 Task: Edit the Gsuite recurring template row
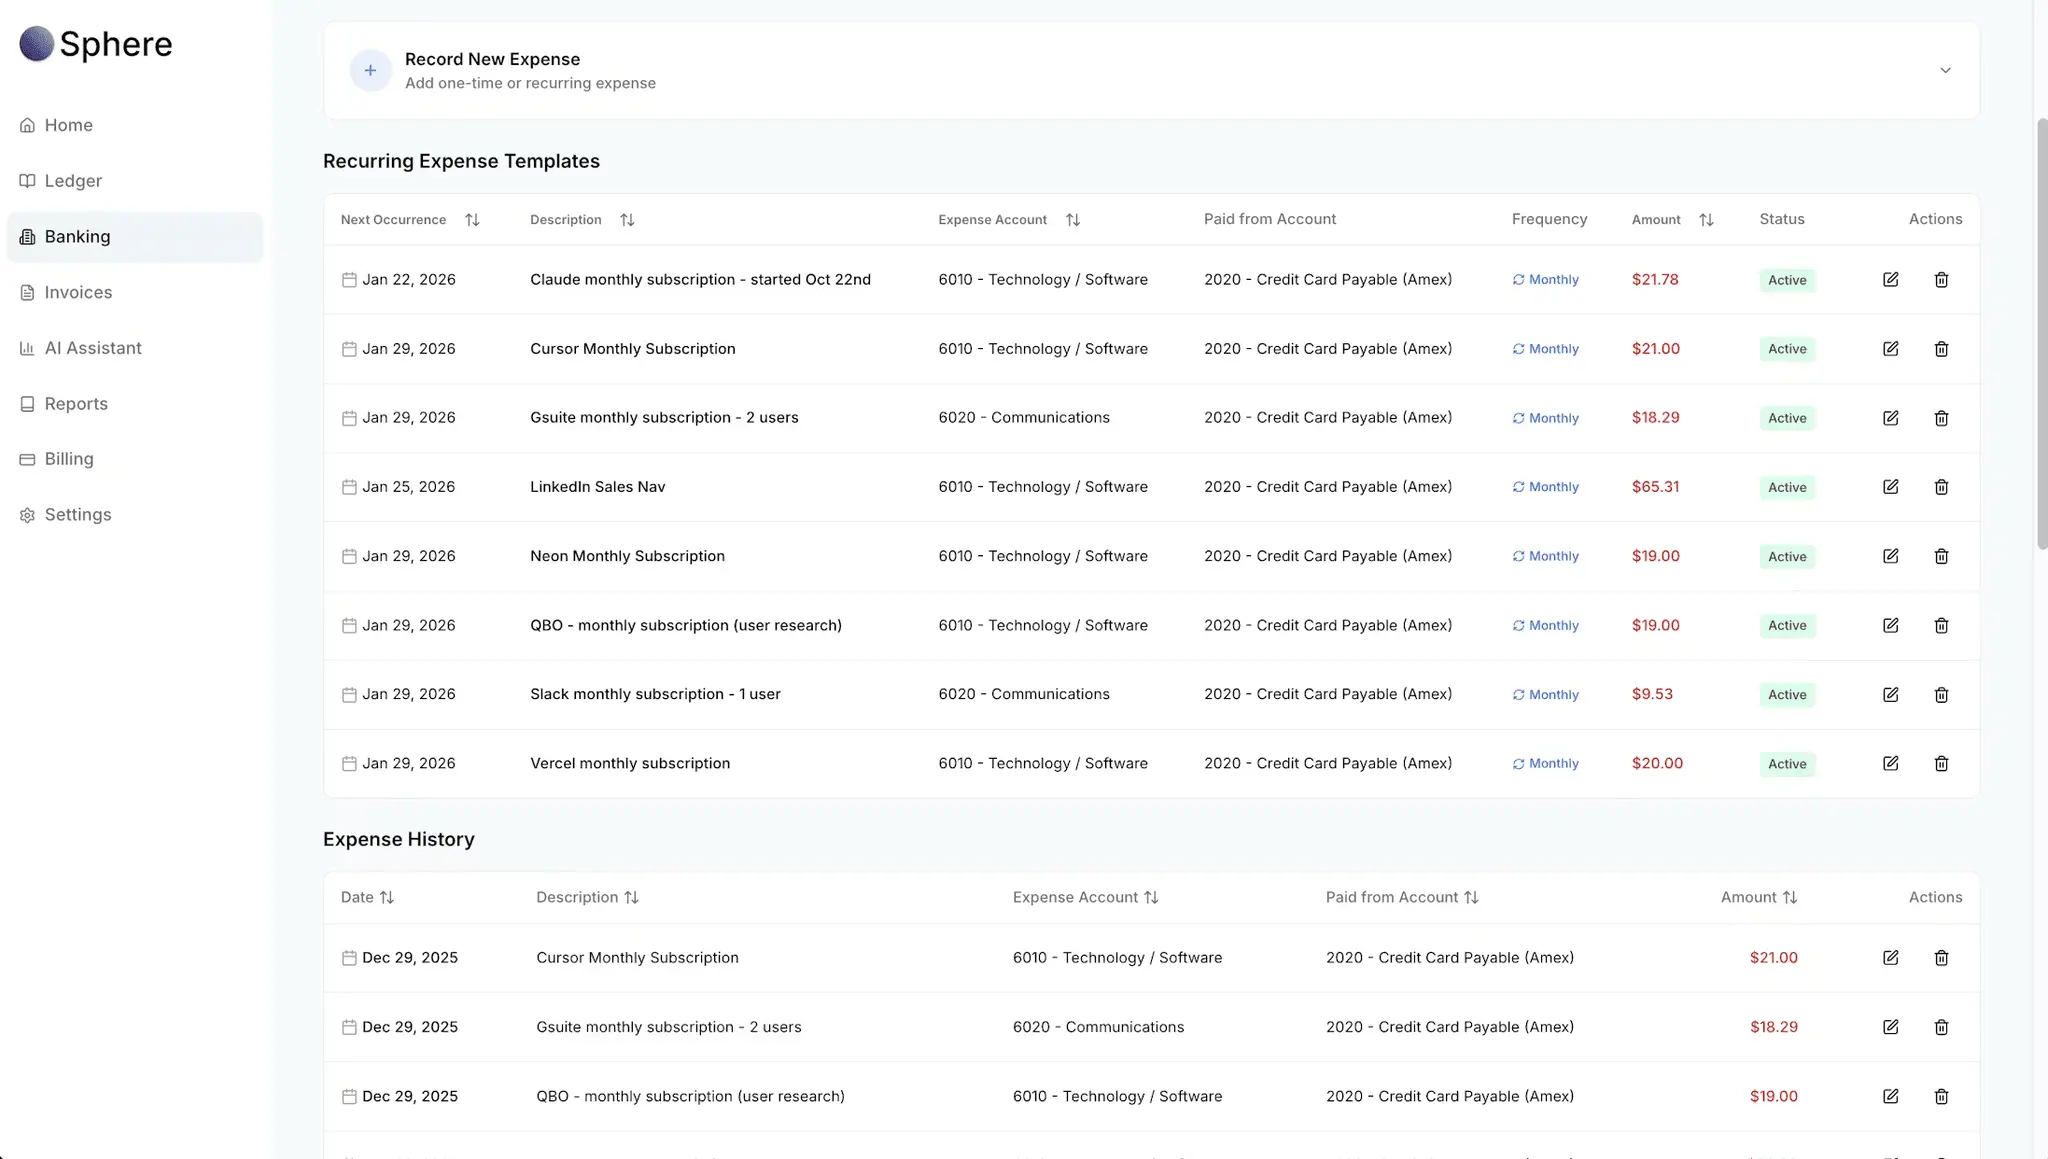tap(1890, 418)
